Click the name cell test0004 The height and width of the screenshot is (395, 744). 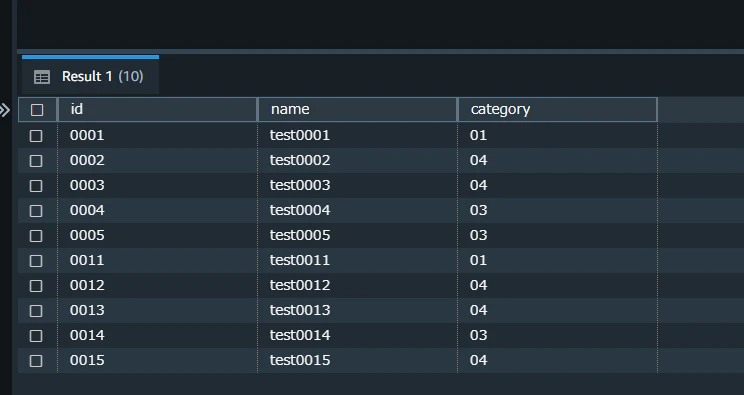pos(357,210)
